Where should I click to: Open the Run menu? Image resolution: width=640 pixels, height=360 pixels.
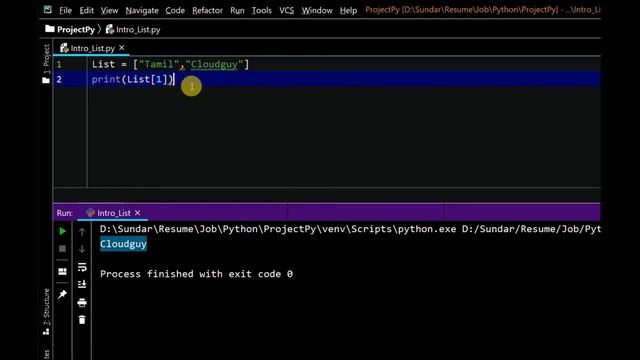237,10
